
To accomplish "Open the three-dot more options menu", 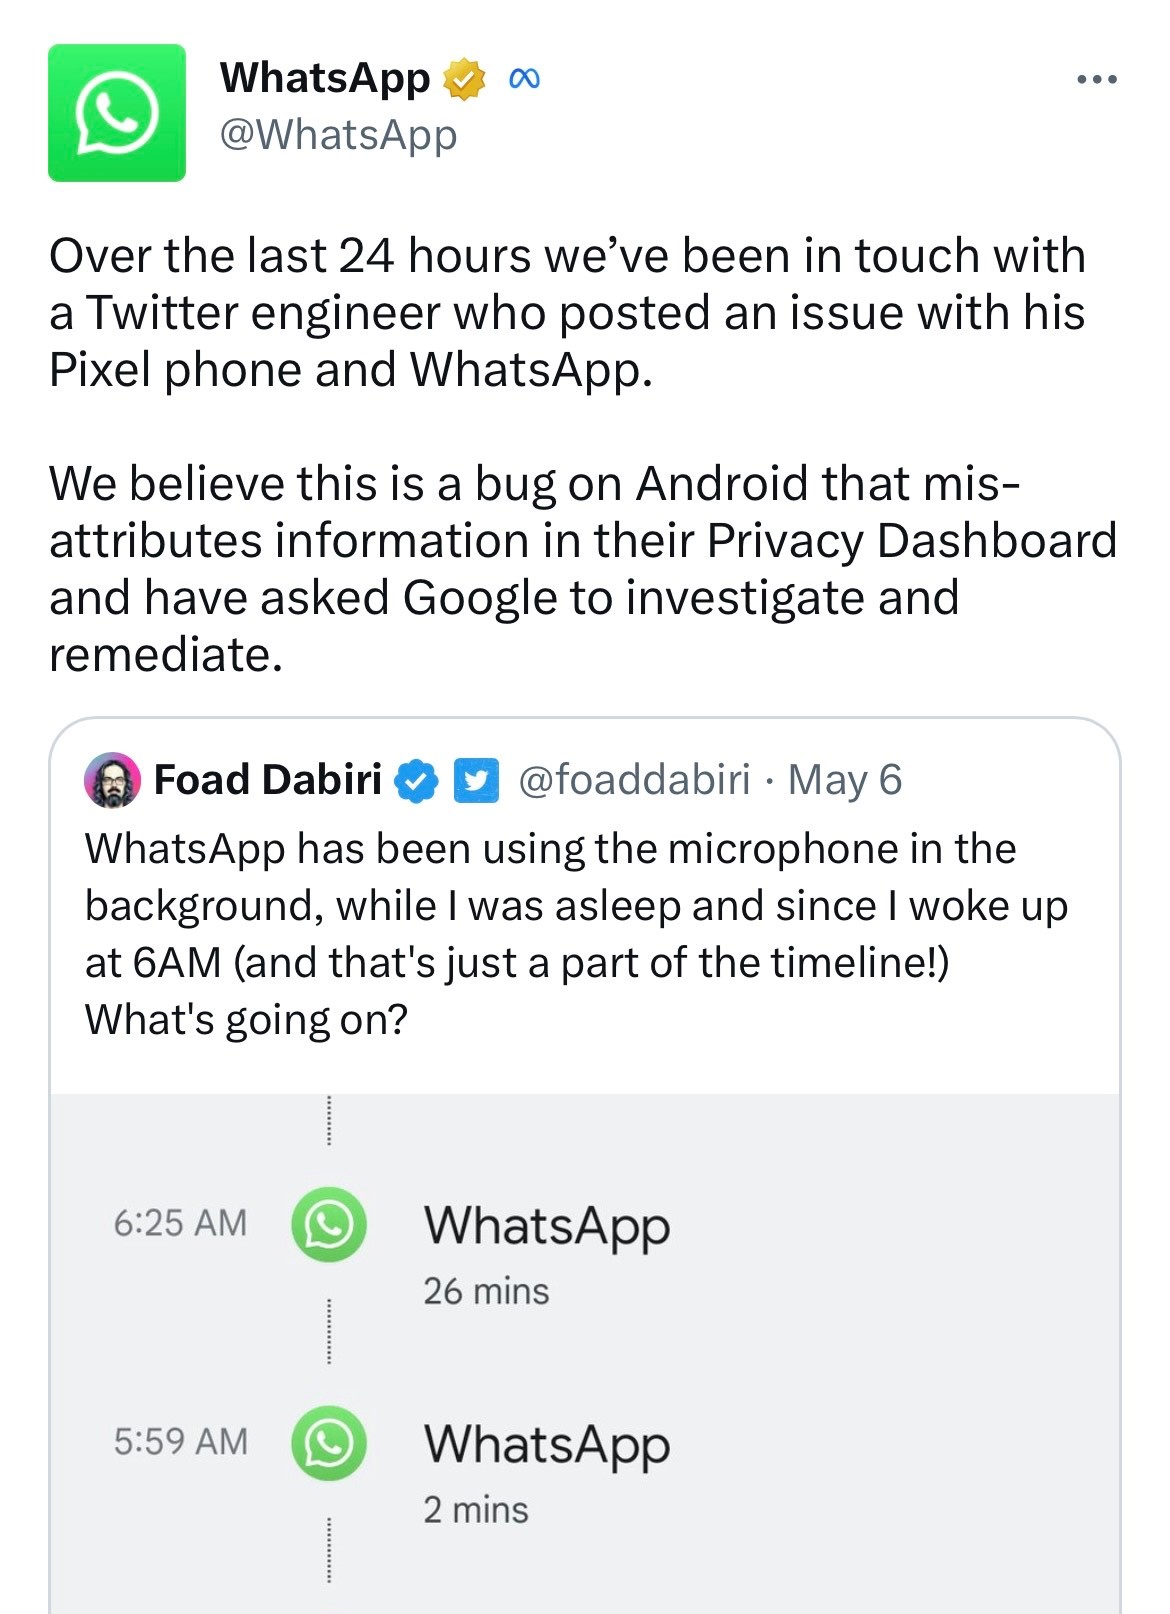I will point(1096,80).
